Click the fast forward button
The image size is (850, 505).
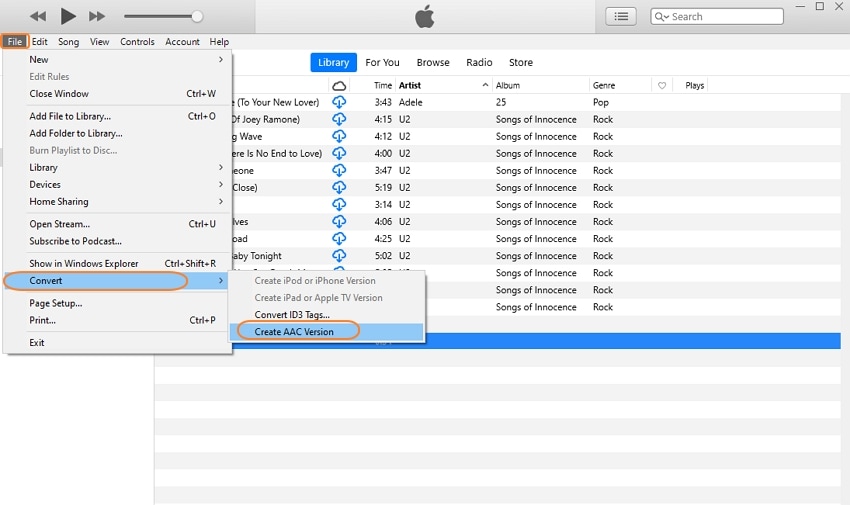coord(97,16)
